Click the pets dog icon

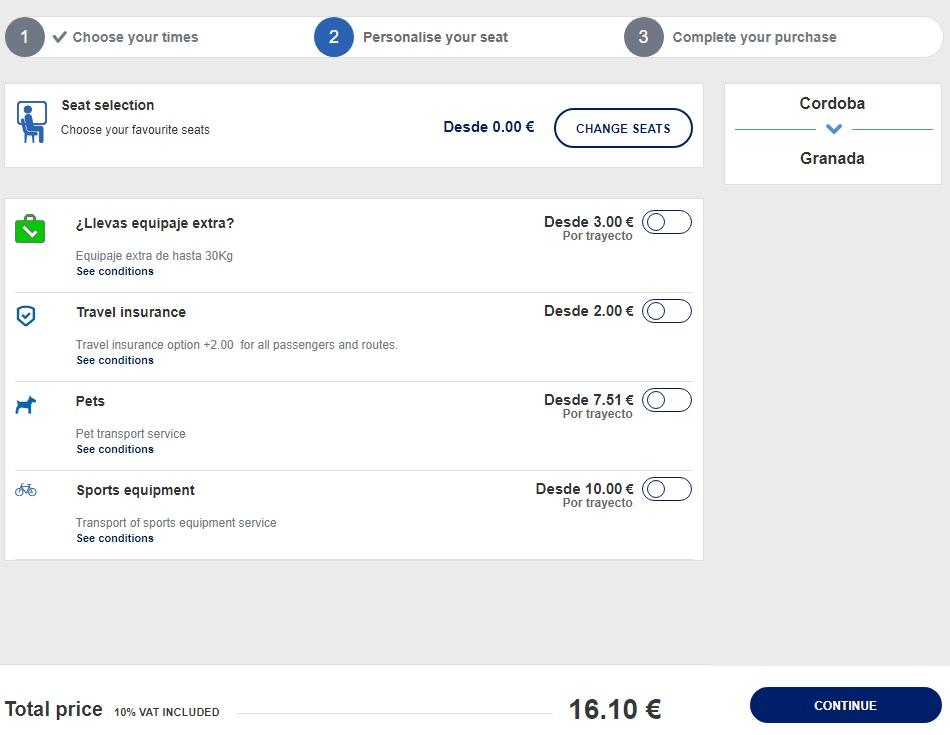25,405
